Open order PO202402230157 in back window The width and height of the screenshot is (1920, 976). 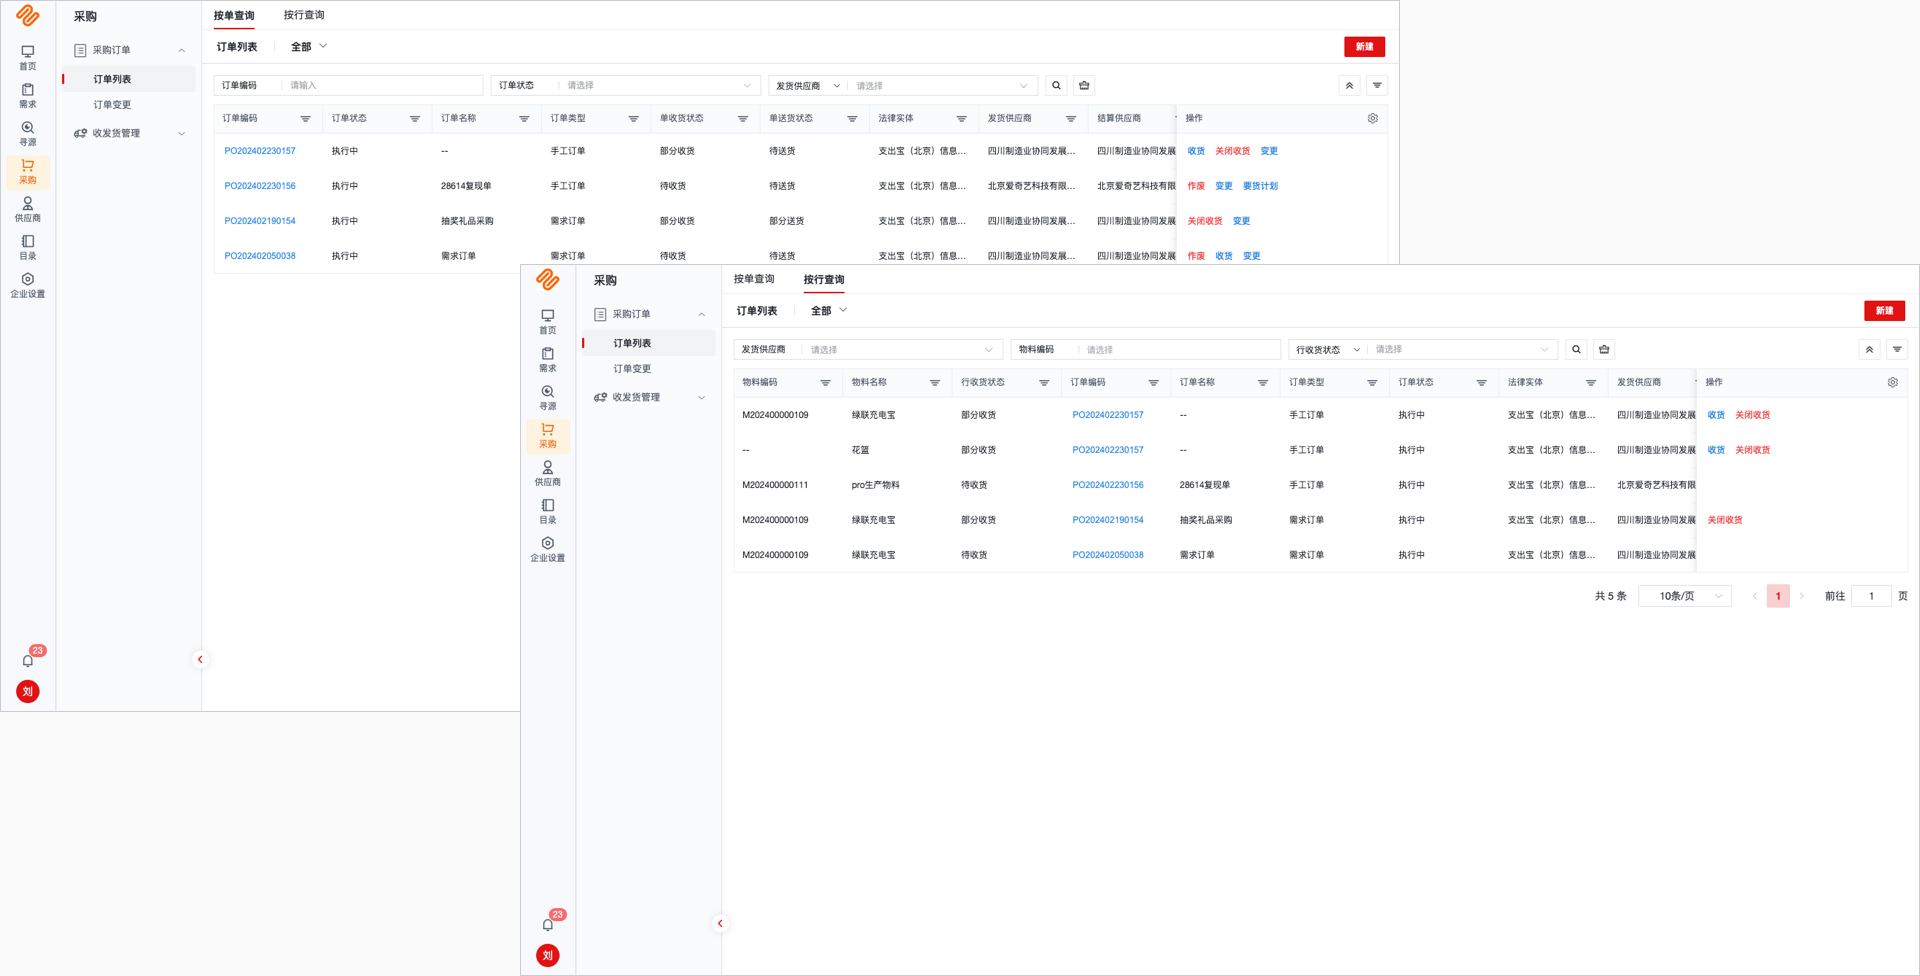pos(260,151)
